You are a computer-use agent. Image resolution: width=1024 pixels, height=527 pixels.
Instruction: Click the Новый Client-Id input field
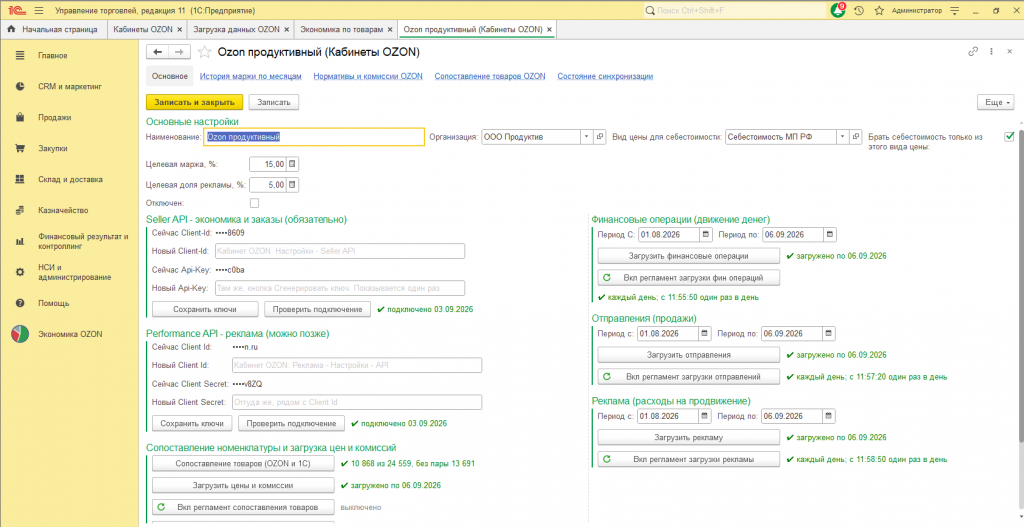click(338, 251)
